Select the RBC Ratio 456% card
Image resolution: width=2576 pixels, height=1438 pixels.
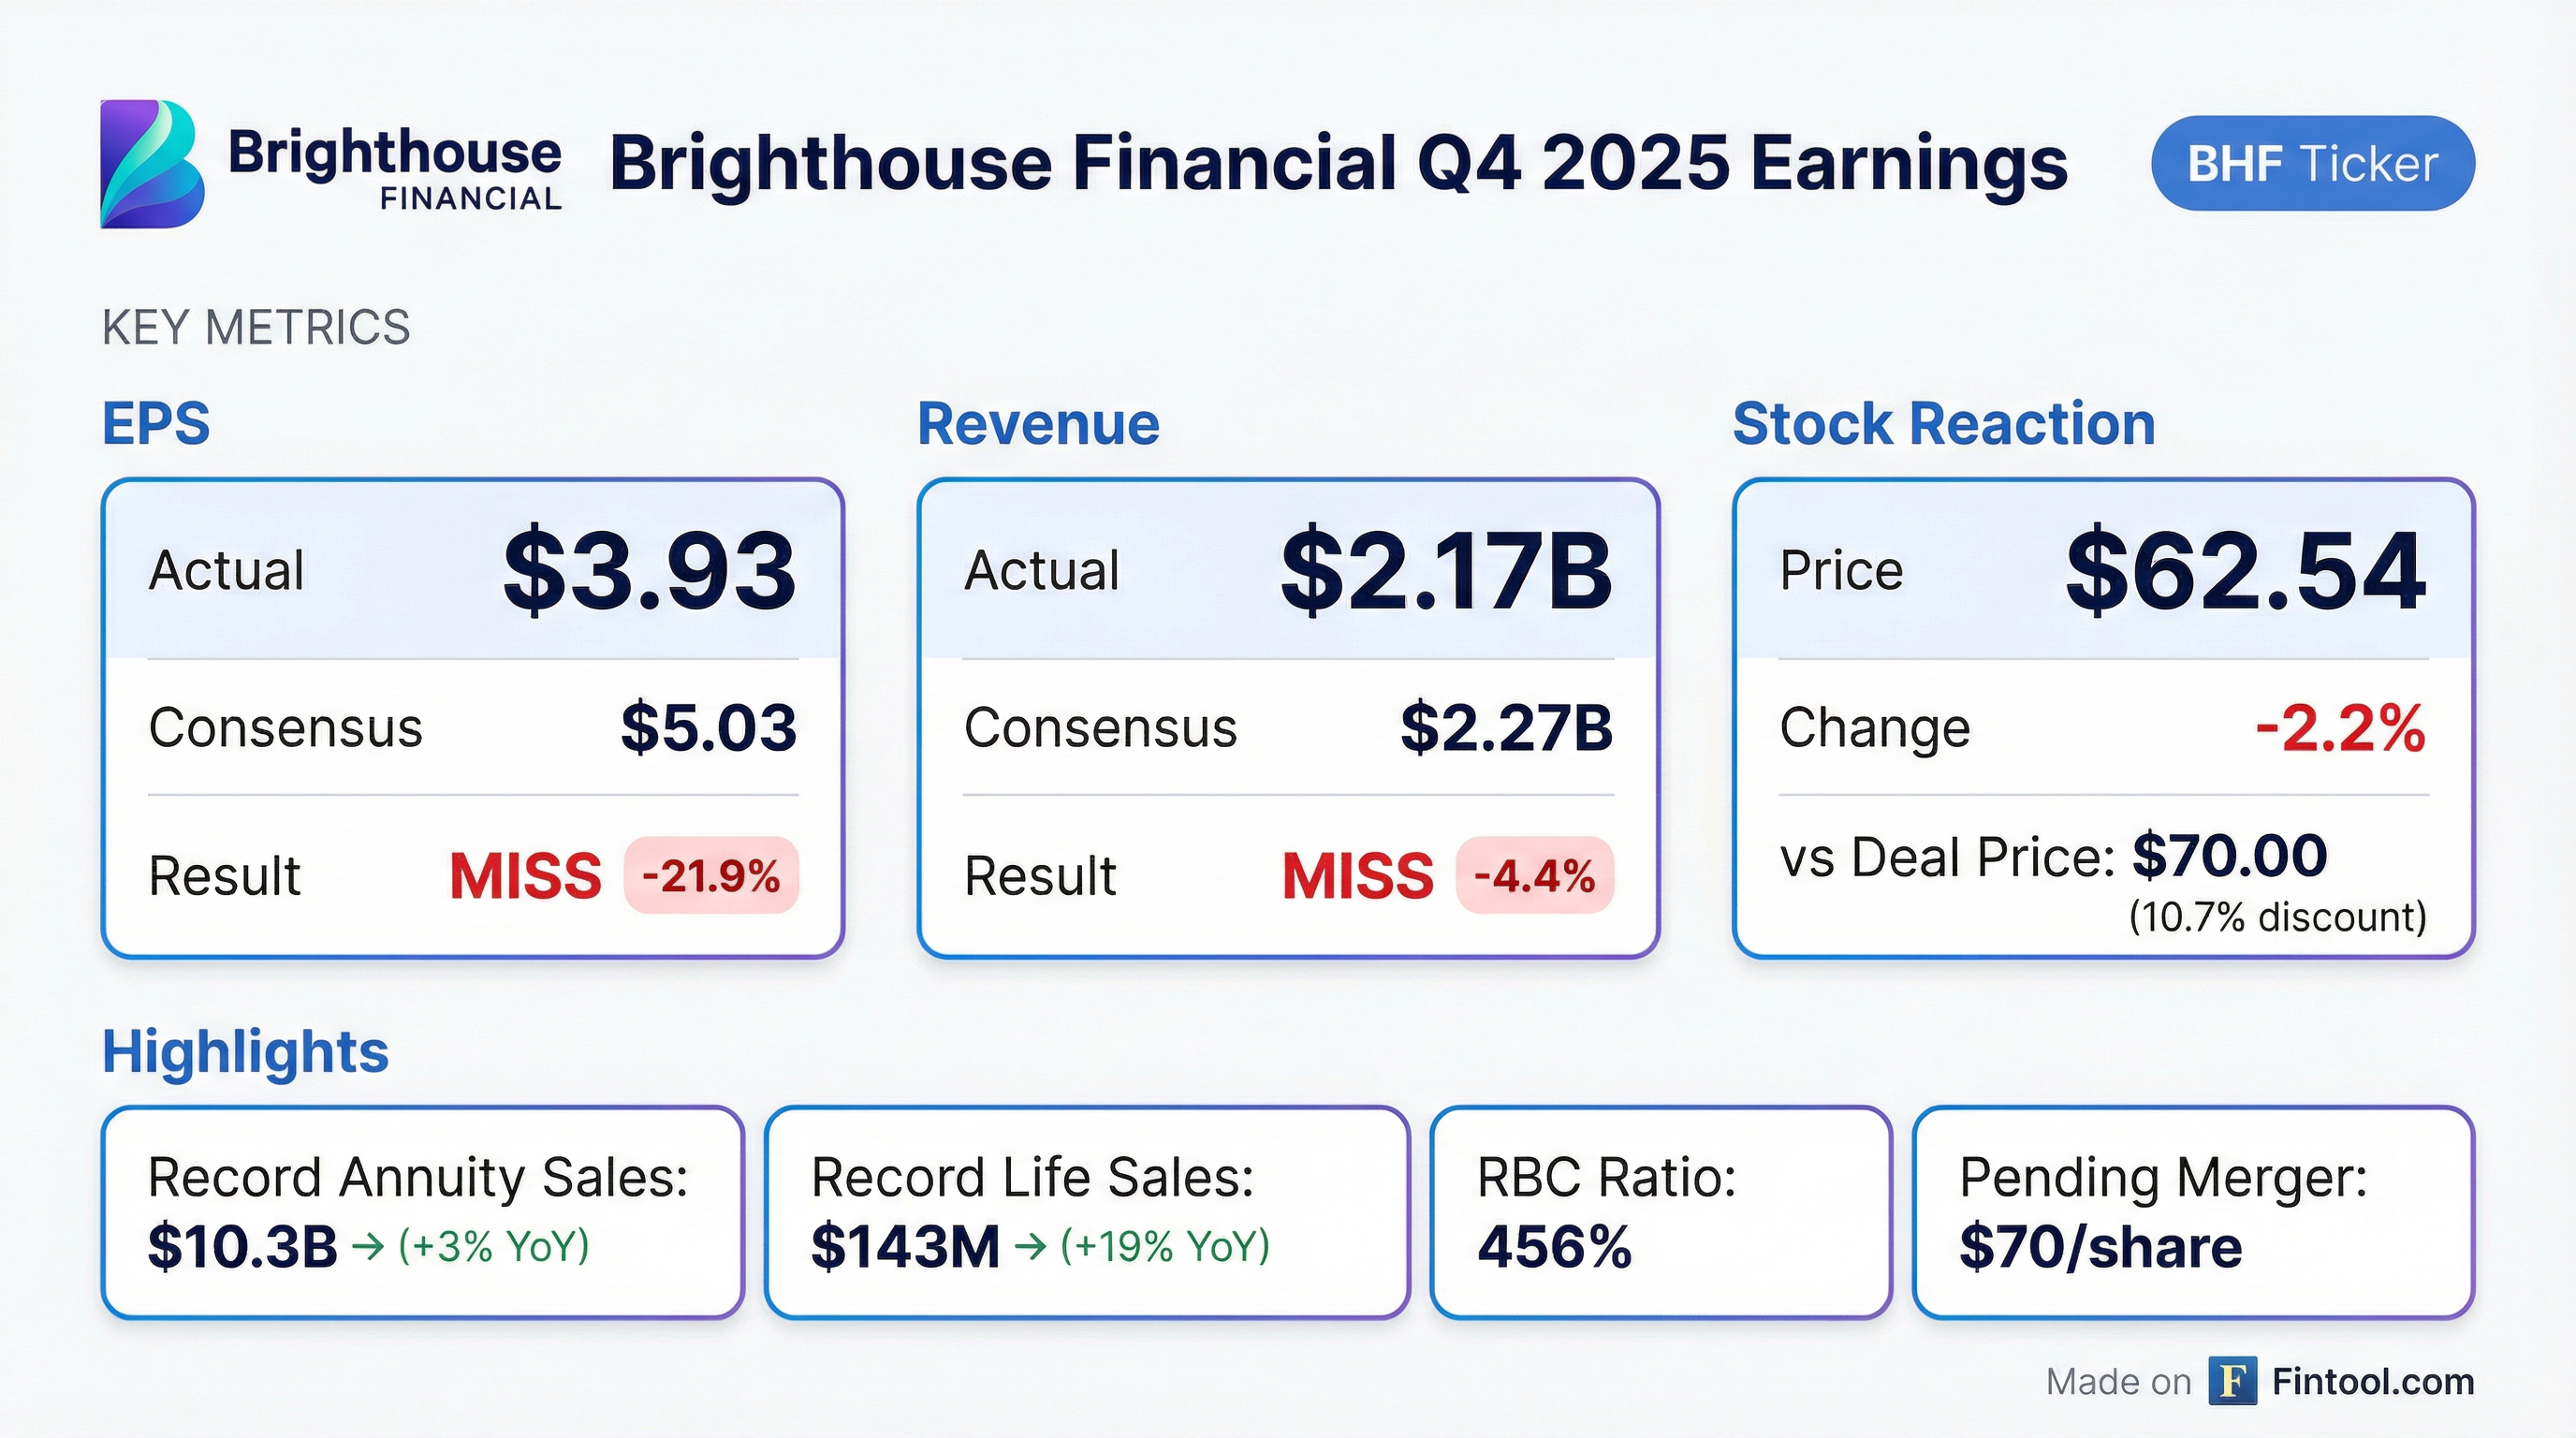click(1660, 1212)
